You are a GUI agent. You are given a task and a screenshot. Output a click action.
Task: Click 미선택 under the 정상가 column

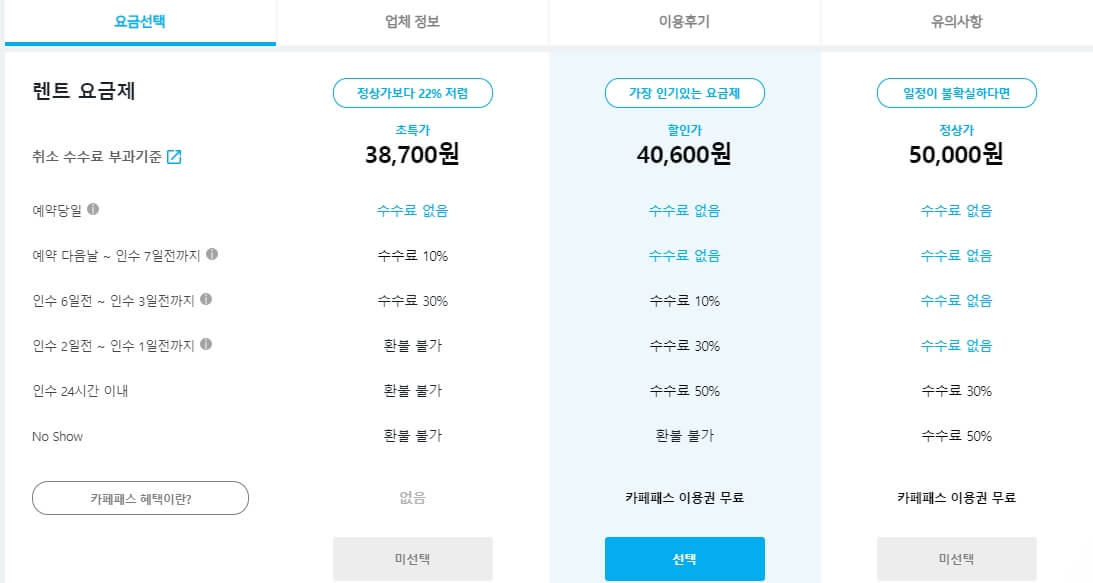tap(957, 558)
